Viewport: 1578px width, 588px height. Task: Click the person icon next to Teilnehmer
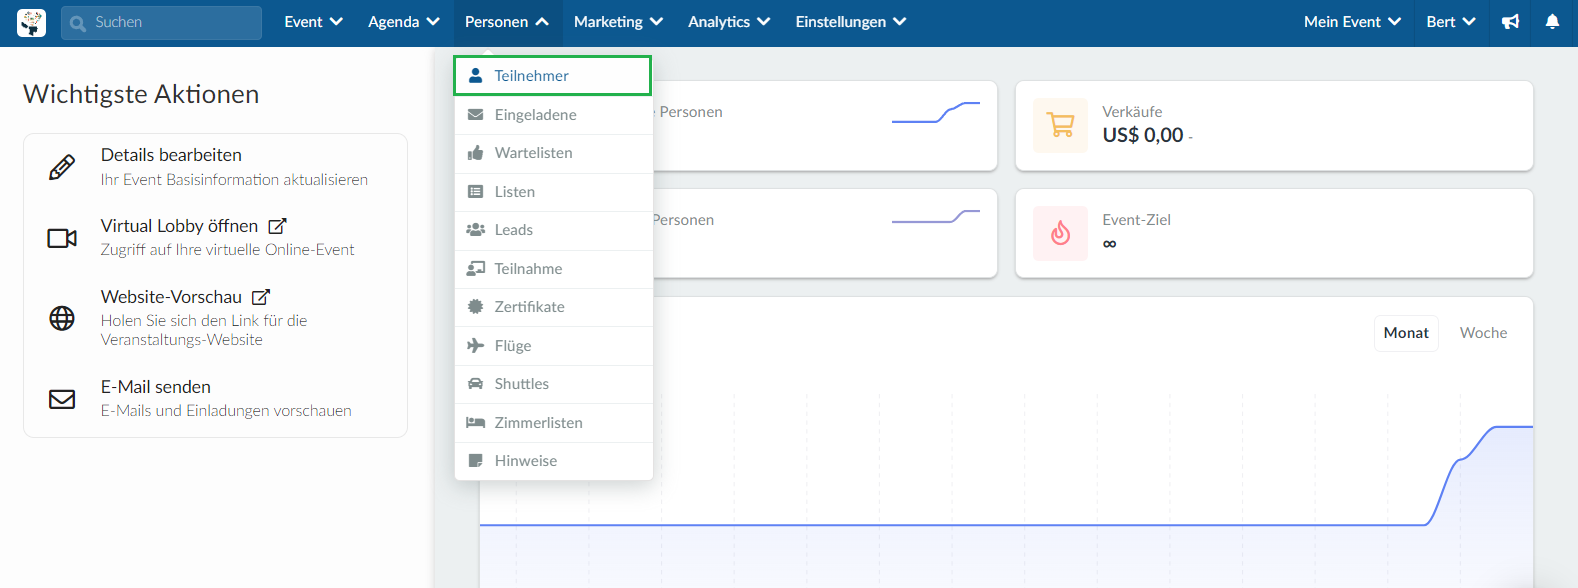point(476,75)
